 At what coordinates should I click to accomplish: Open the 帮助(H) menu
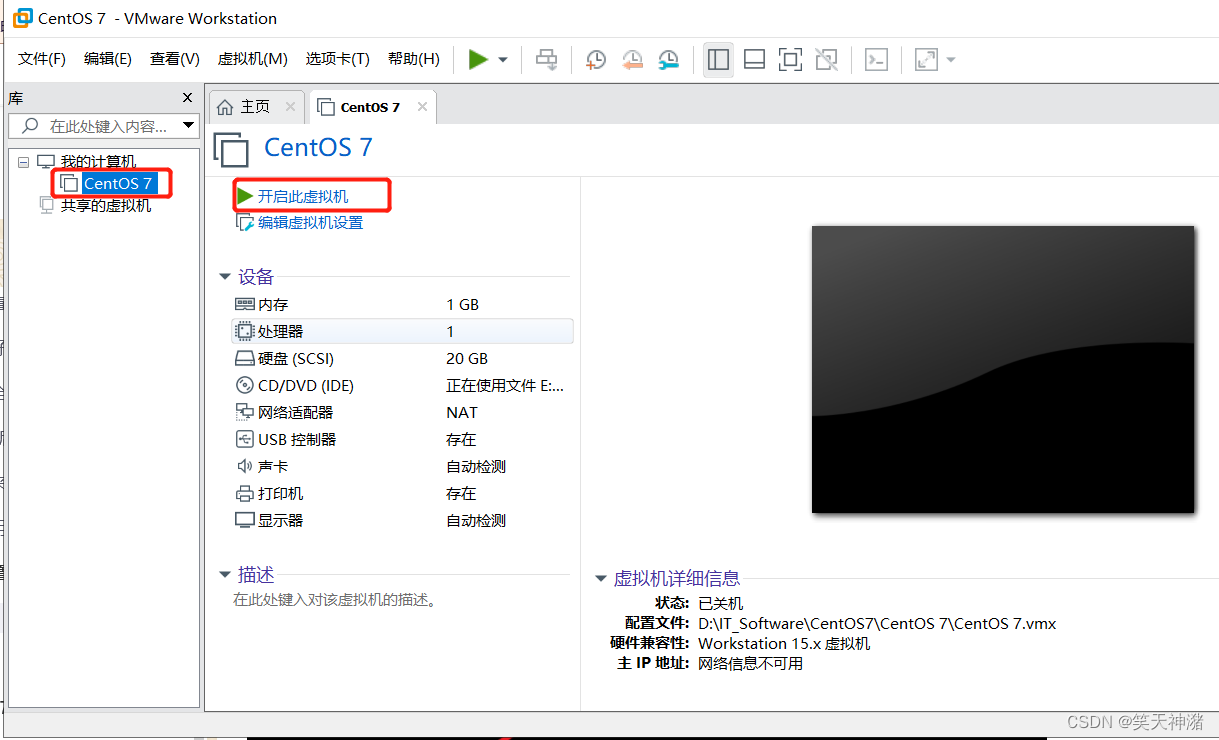414,59
